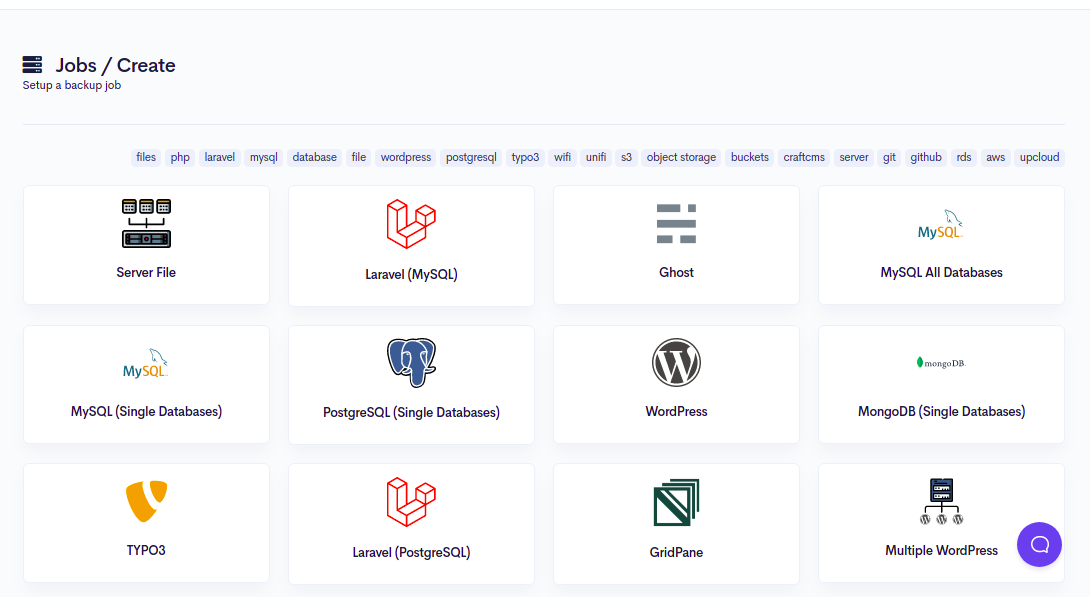1090x597 pixels.
Task: Filter by the unifi tag
Action: tap(596, 157)
